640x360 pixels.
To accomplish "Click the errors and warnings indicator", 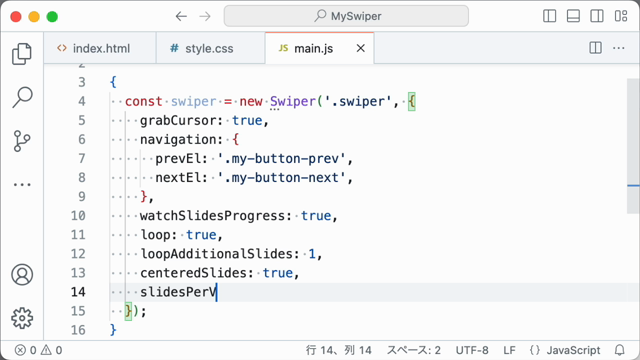I will tap(38, 350).
